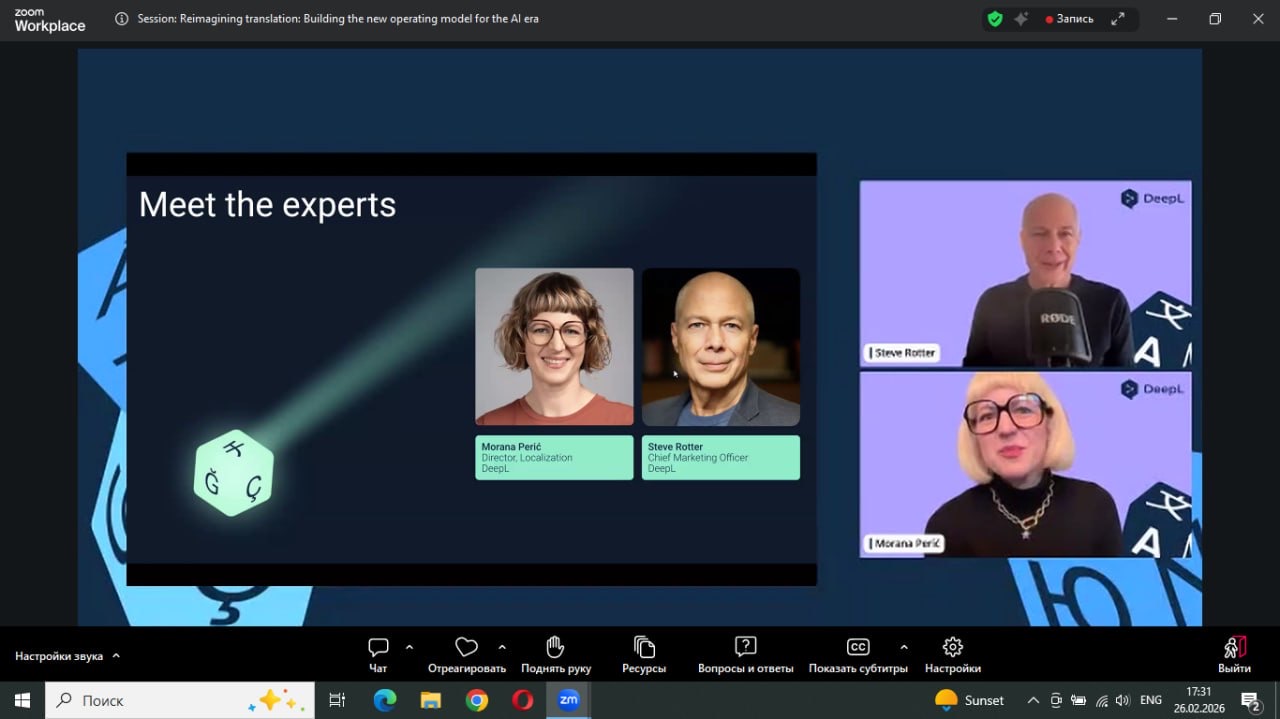The width and height of the screenshot is (1280, 719).
Task: Click the AI Companion sparkle icon
Action: pos(1021,19)
